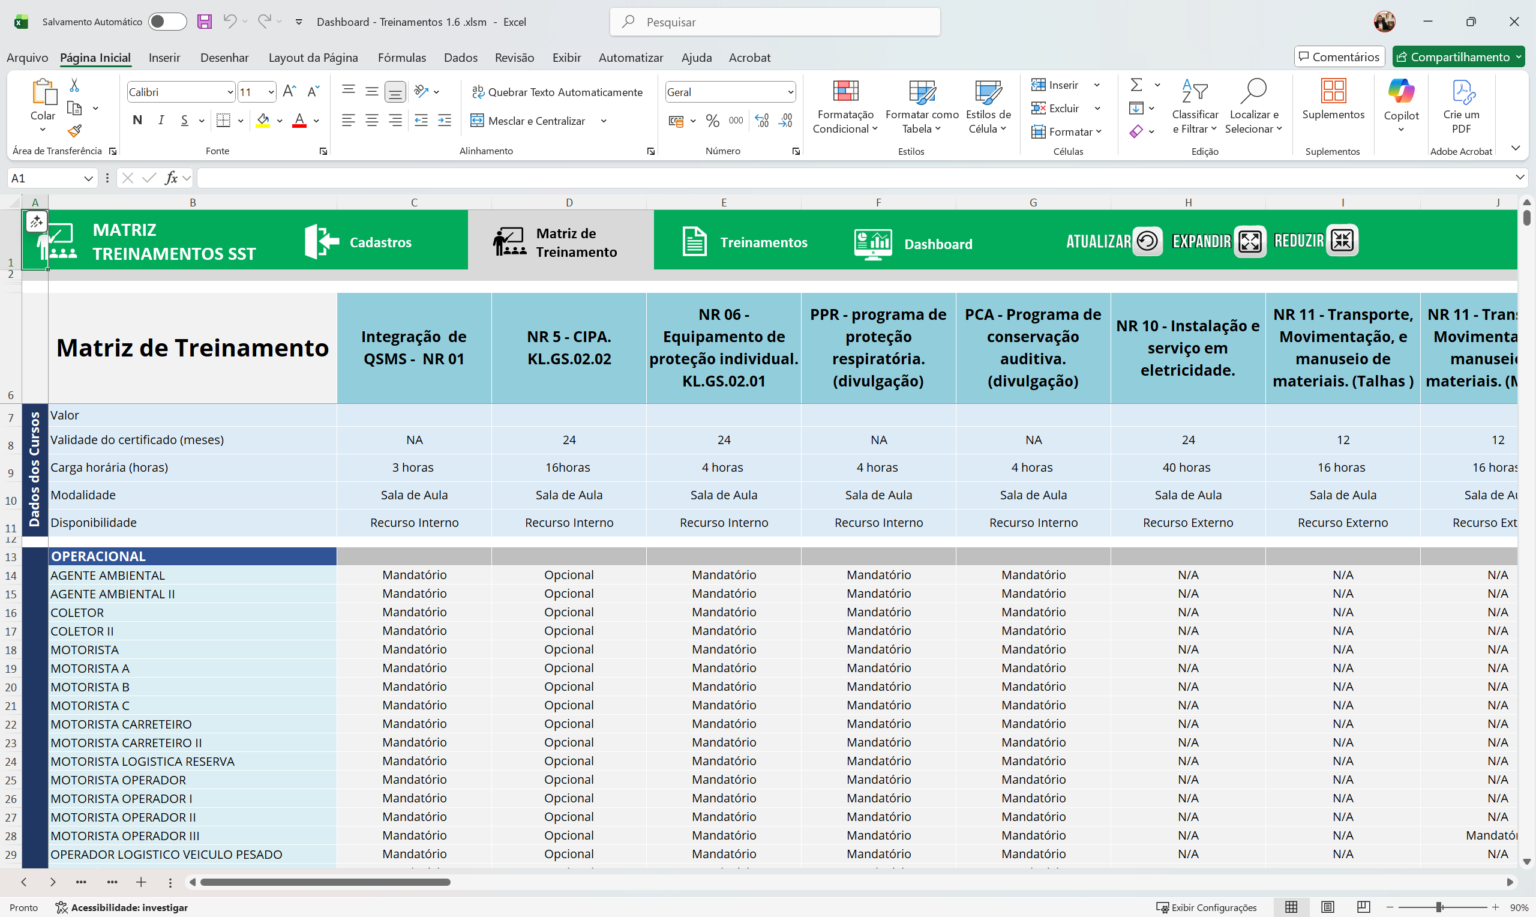Viewport: 1536px width, 917px height.
Task: Activate the Format Painter brush
Action: point(74,130)
